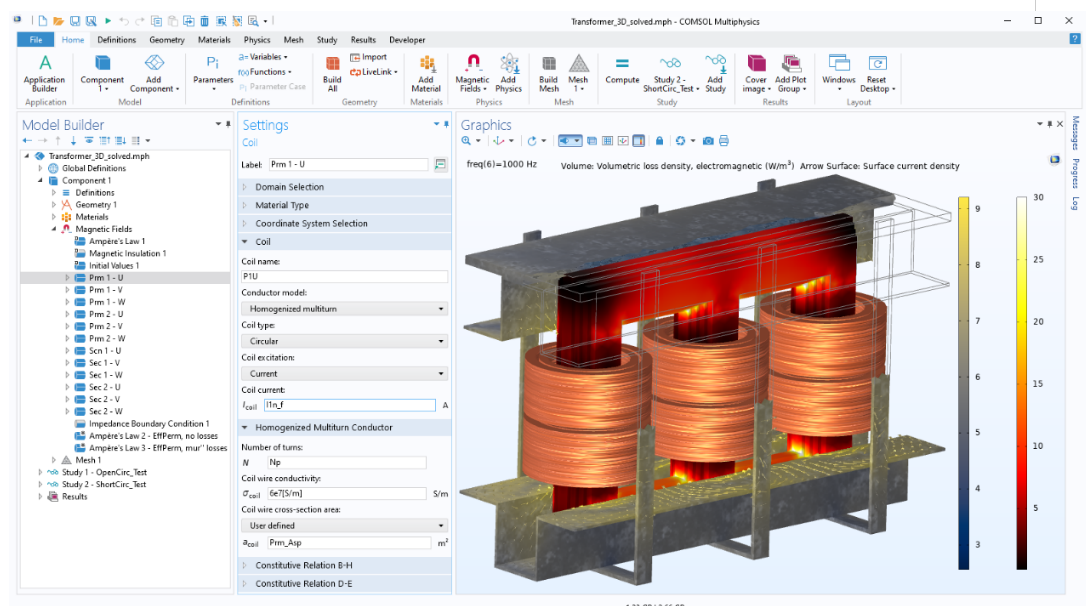The image size is (1086, 606).
Task: Open the Functions menu button
Action: click(265, 72)
